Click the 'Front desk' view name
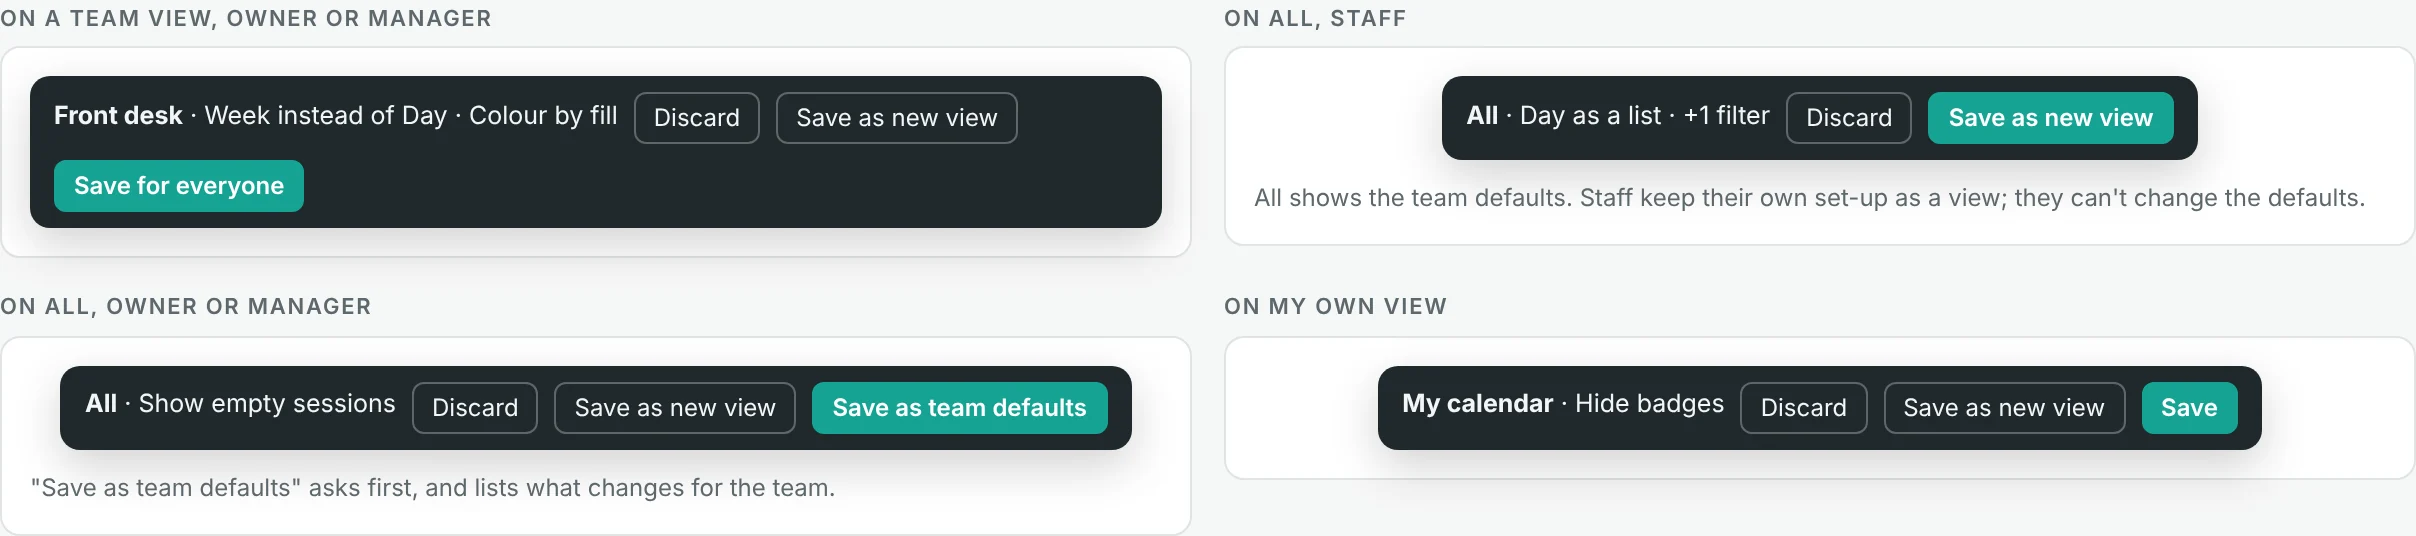 118,116
